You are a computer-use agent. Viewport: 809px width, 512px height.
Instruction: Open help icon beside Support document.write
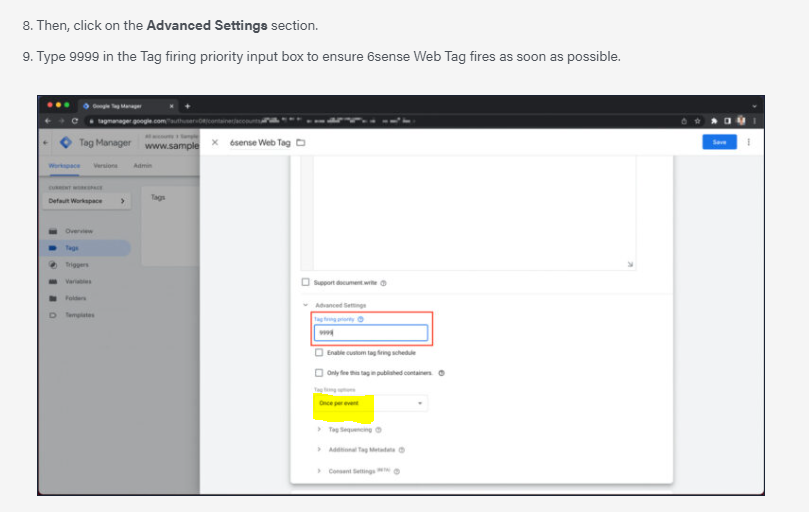(383, 283)
